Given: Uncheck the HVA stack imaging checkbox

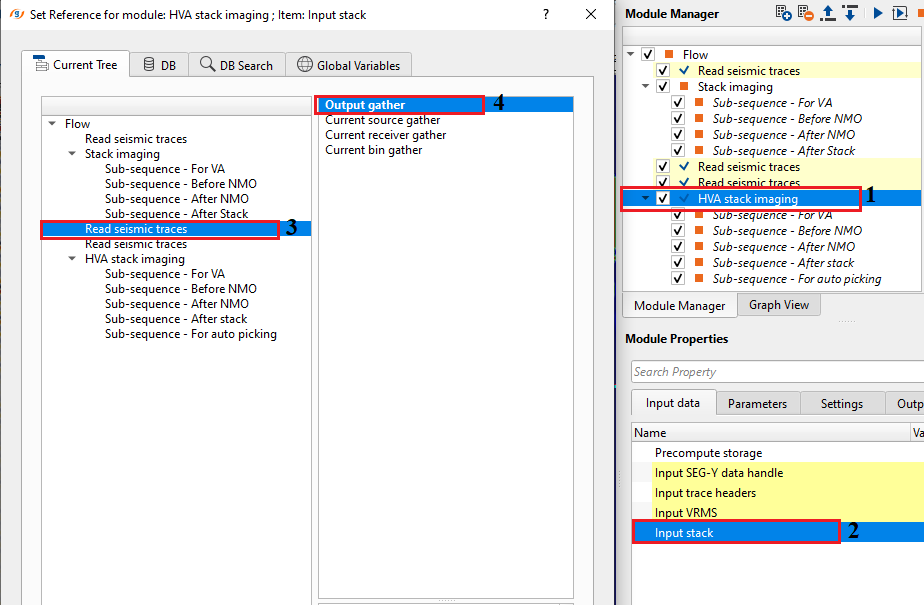Looking at the screenshot, I should 662,199.
